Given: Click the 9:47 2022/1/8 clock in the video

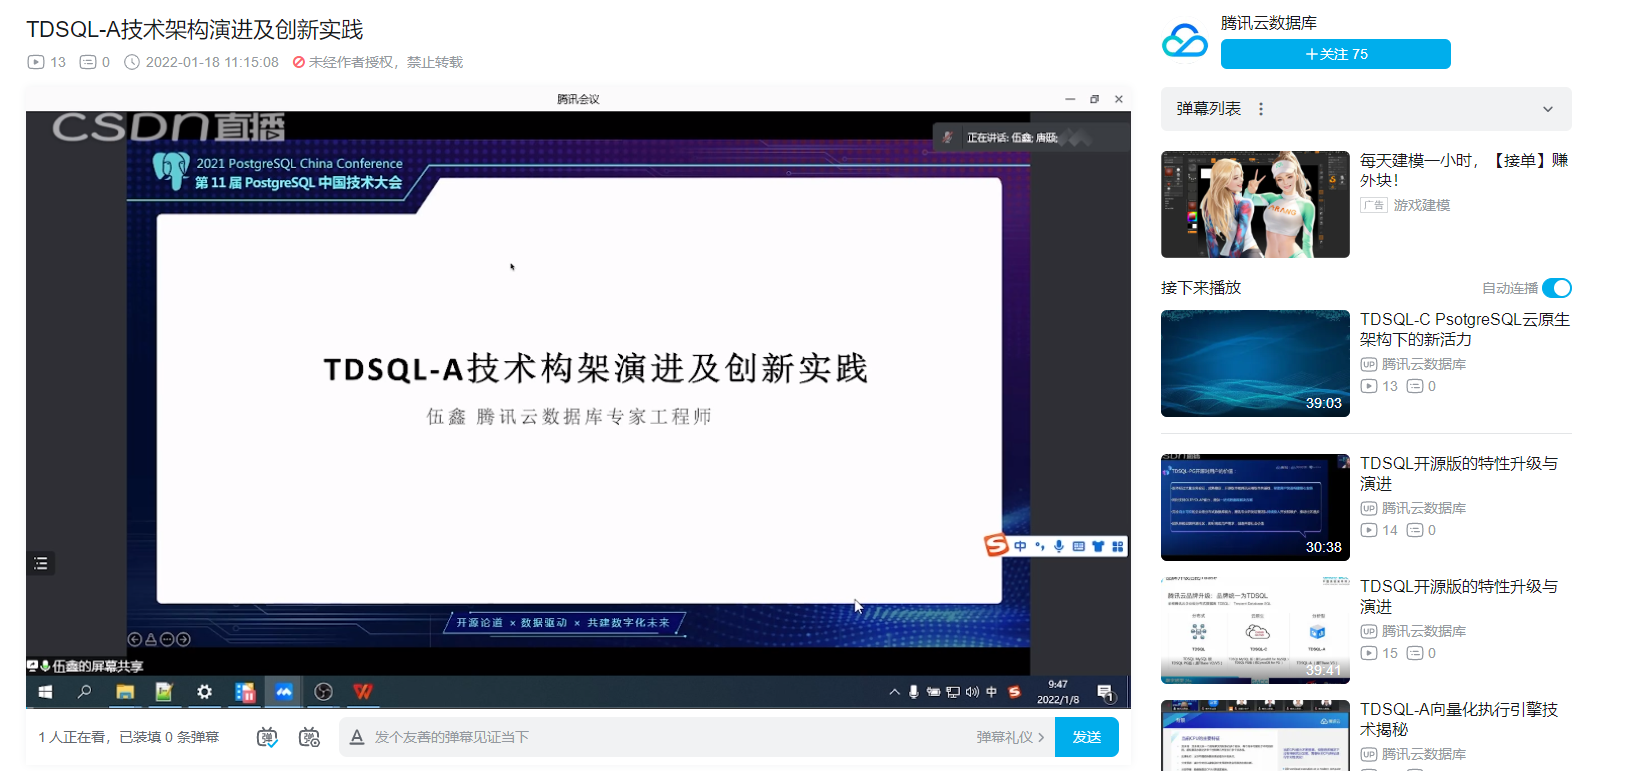Looking at the screenshot, I should pyautogui.click(x=1058, y=692).
